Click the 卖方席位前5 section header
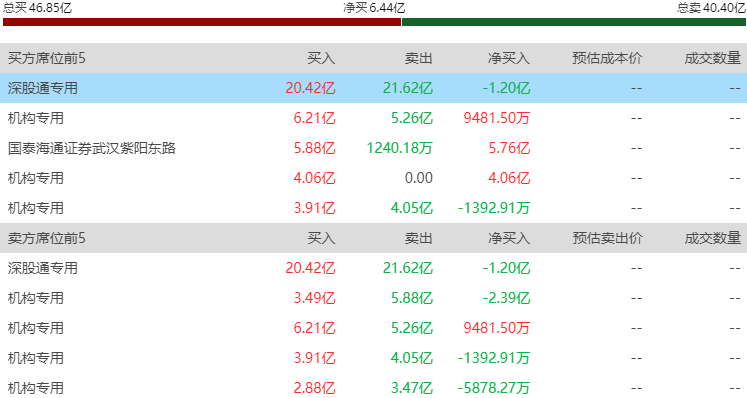This screenshot has width=747, height=398. pos(46,238)
